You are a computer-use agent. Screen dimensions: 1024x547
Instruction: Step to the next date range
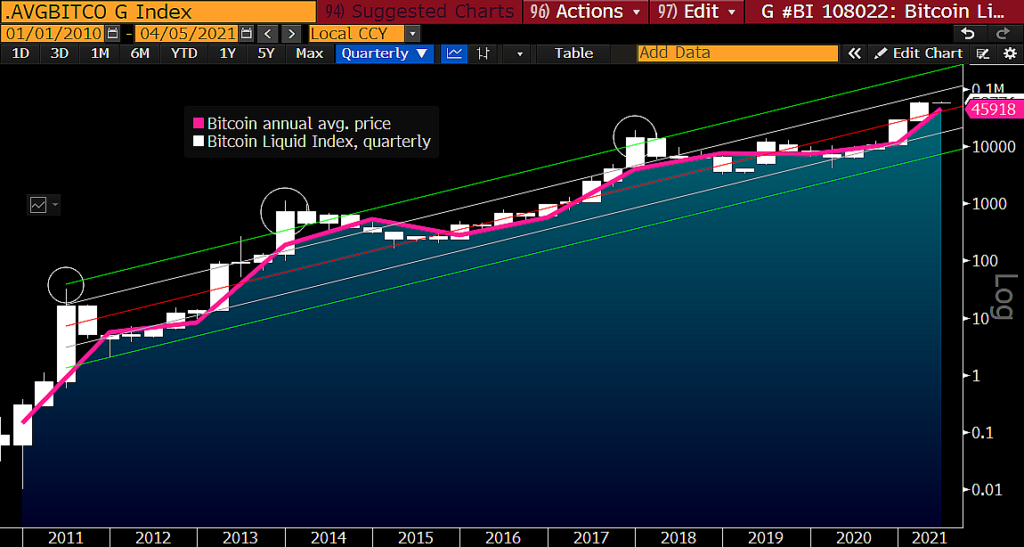point(292,34)
